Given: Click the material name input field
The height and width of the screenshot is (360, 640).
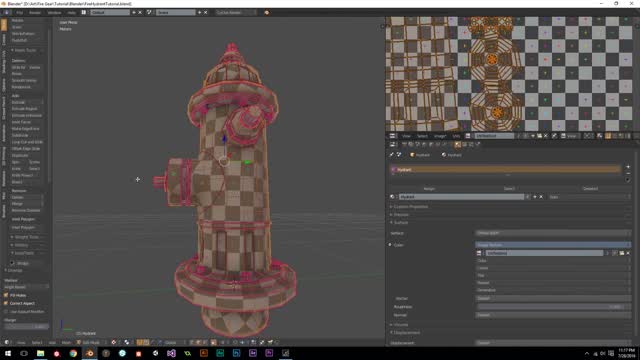Looking at the screenshot, I should (461, 197).
